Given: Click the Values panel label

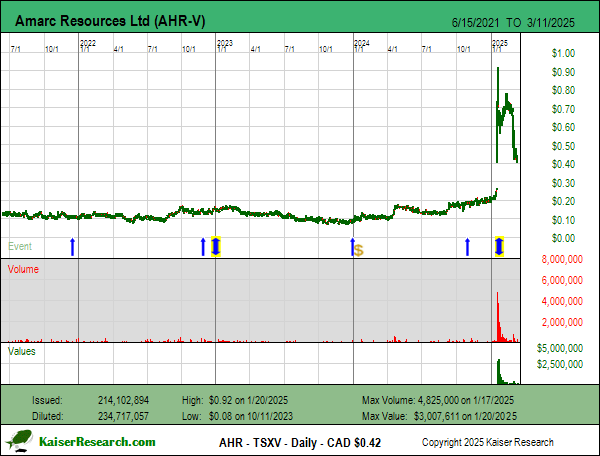Looking at the screenshot, I should (x=22, y=351).
